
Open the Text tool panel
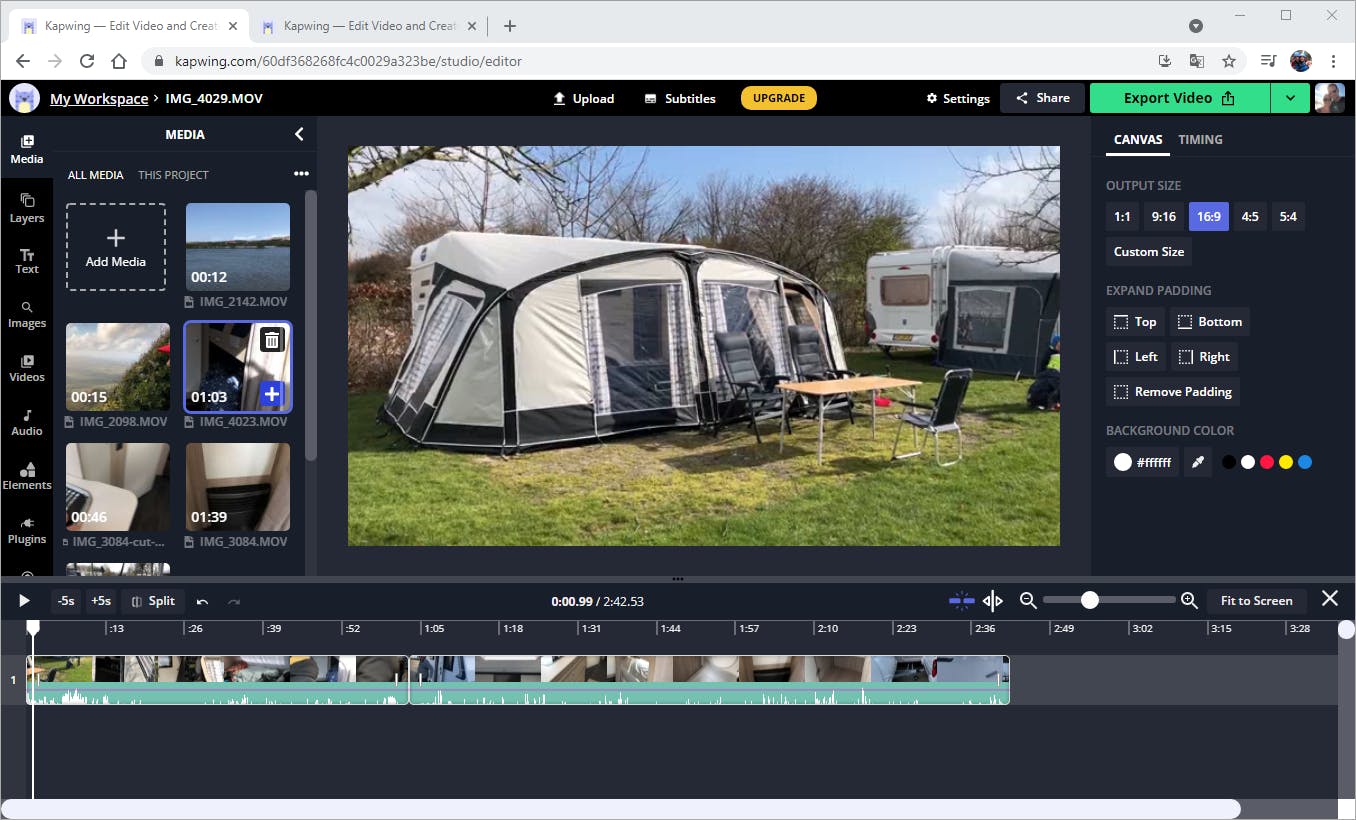click(27, 261)
